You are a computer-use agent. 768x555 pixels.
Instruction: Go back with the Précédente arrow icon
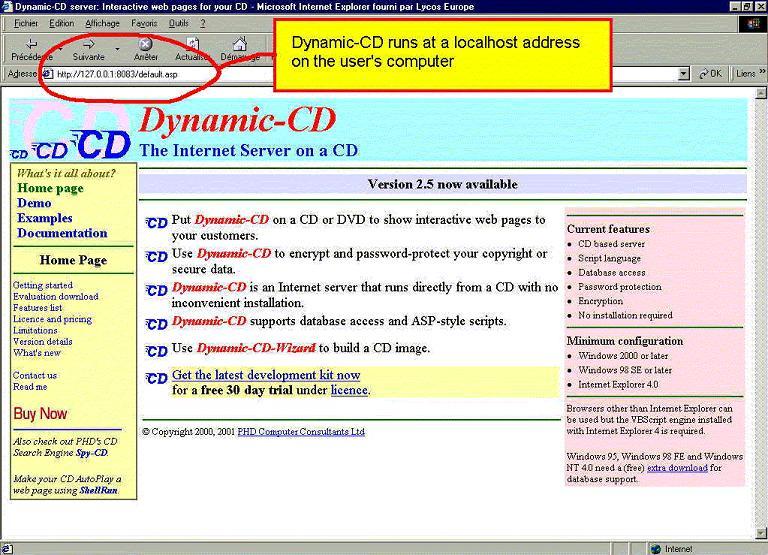click(x=31, y=45)
